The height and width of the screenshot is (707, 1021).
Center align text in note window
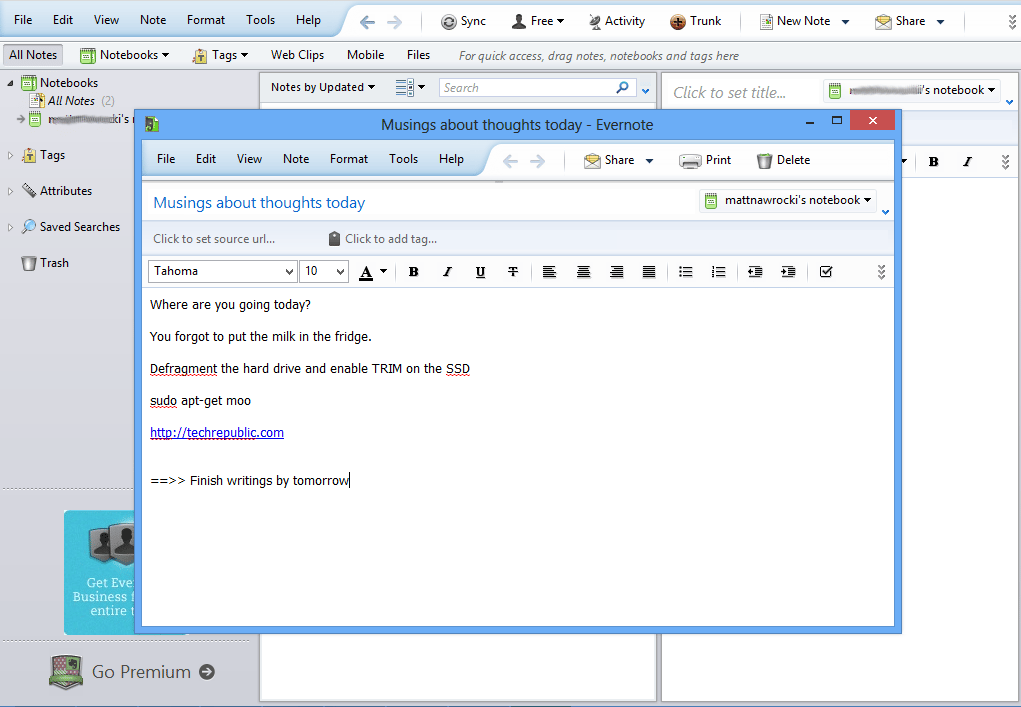coord(583,272)
